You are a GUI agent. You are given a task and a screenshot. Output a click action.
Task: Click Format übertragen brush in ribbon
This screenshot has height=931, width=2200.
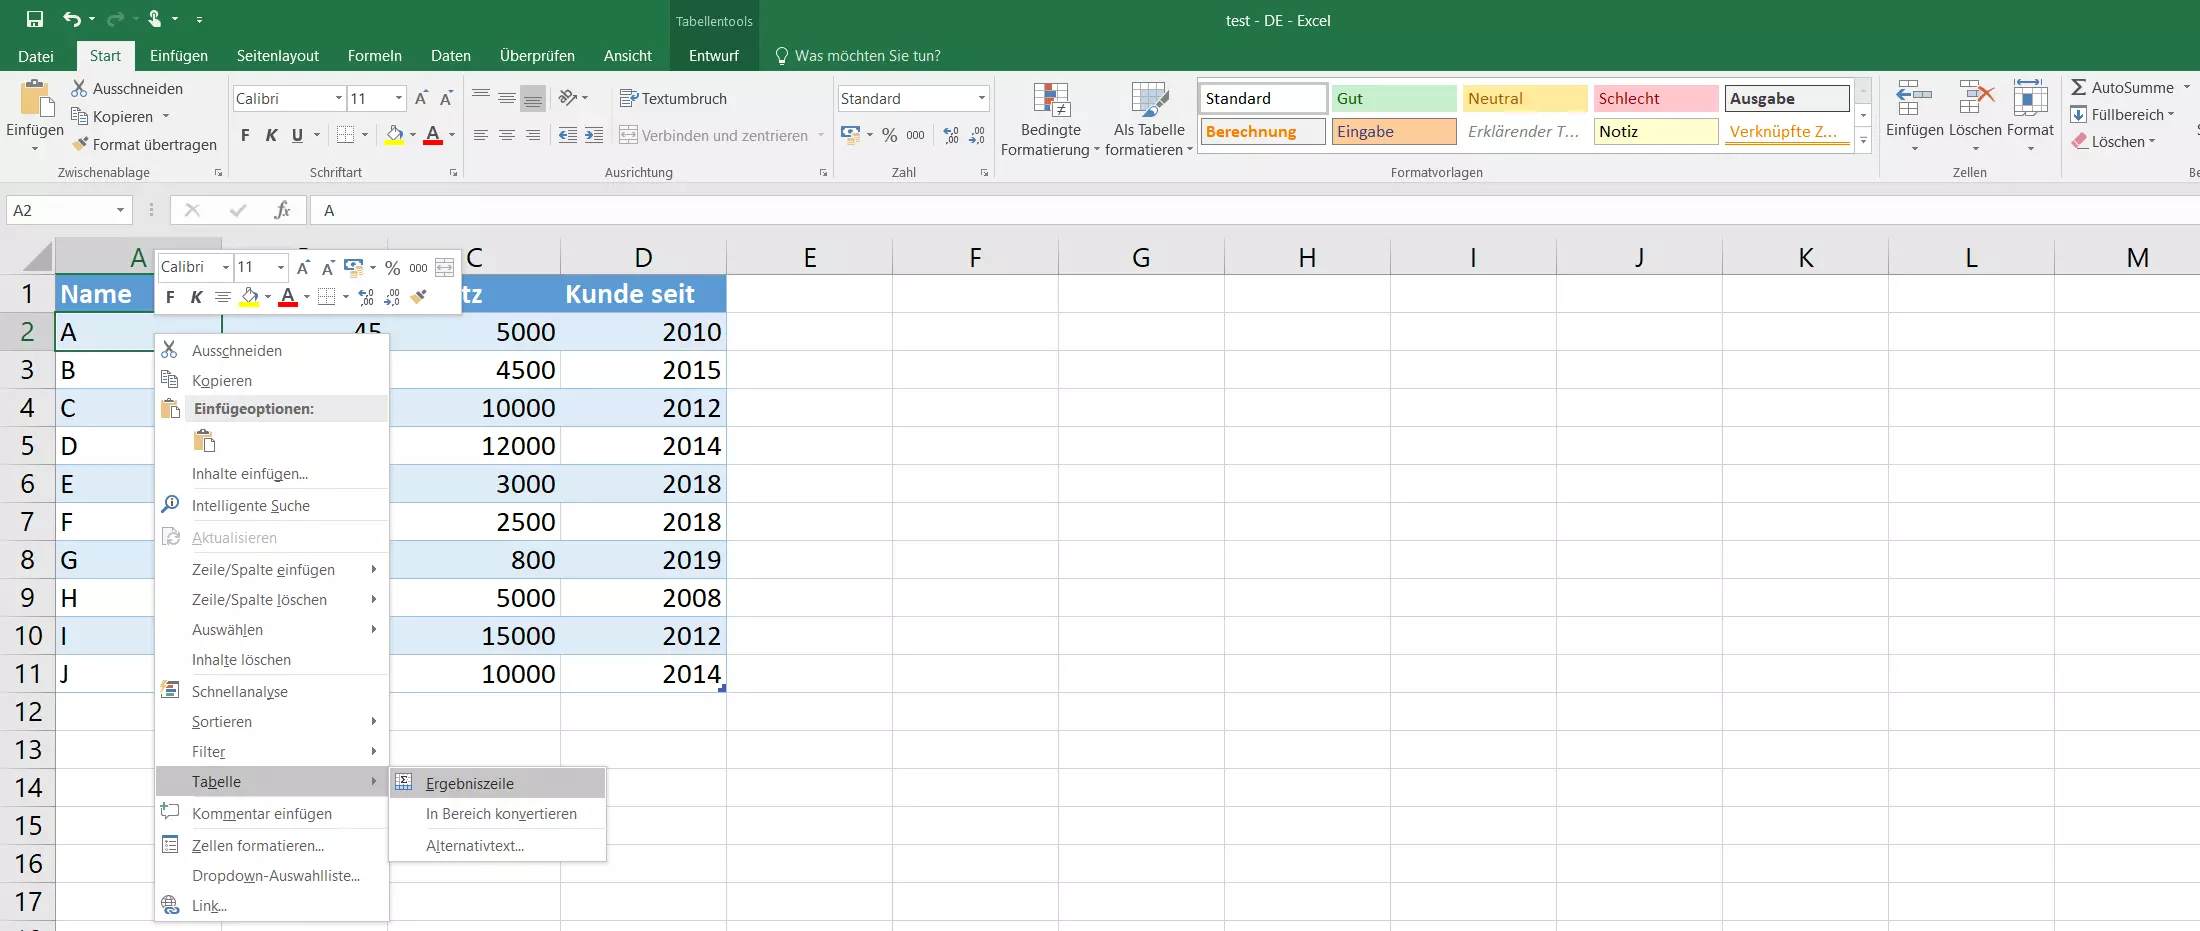(x=80, y=144)
